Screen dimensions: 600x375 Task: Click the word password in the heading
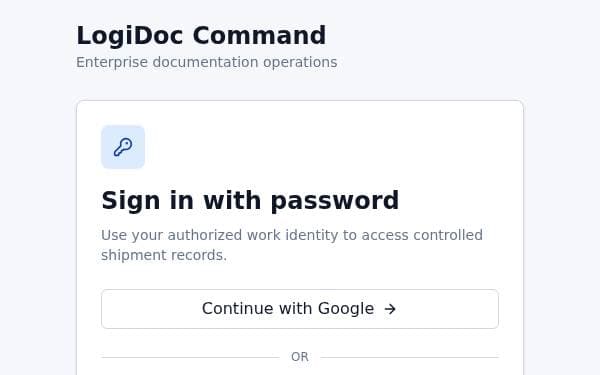coord(334,201)
